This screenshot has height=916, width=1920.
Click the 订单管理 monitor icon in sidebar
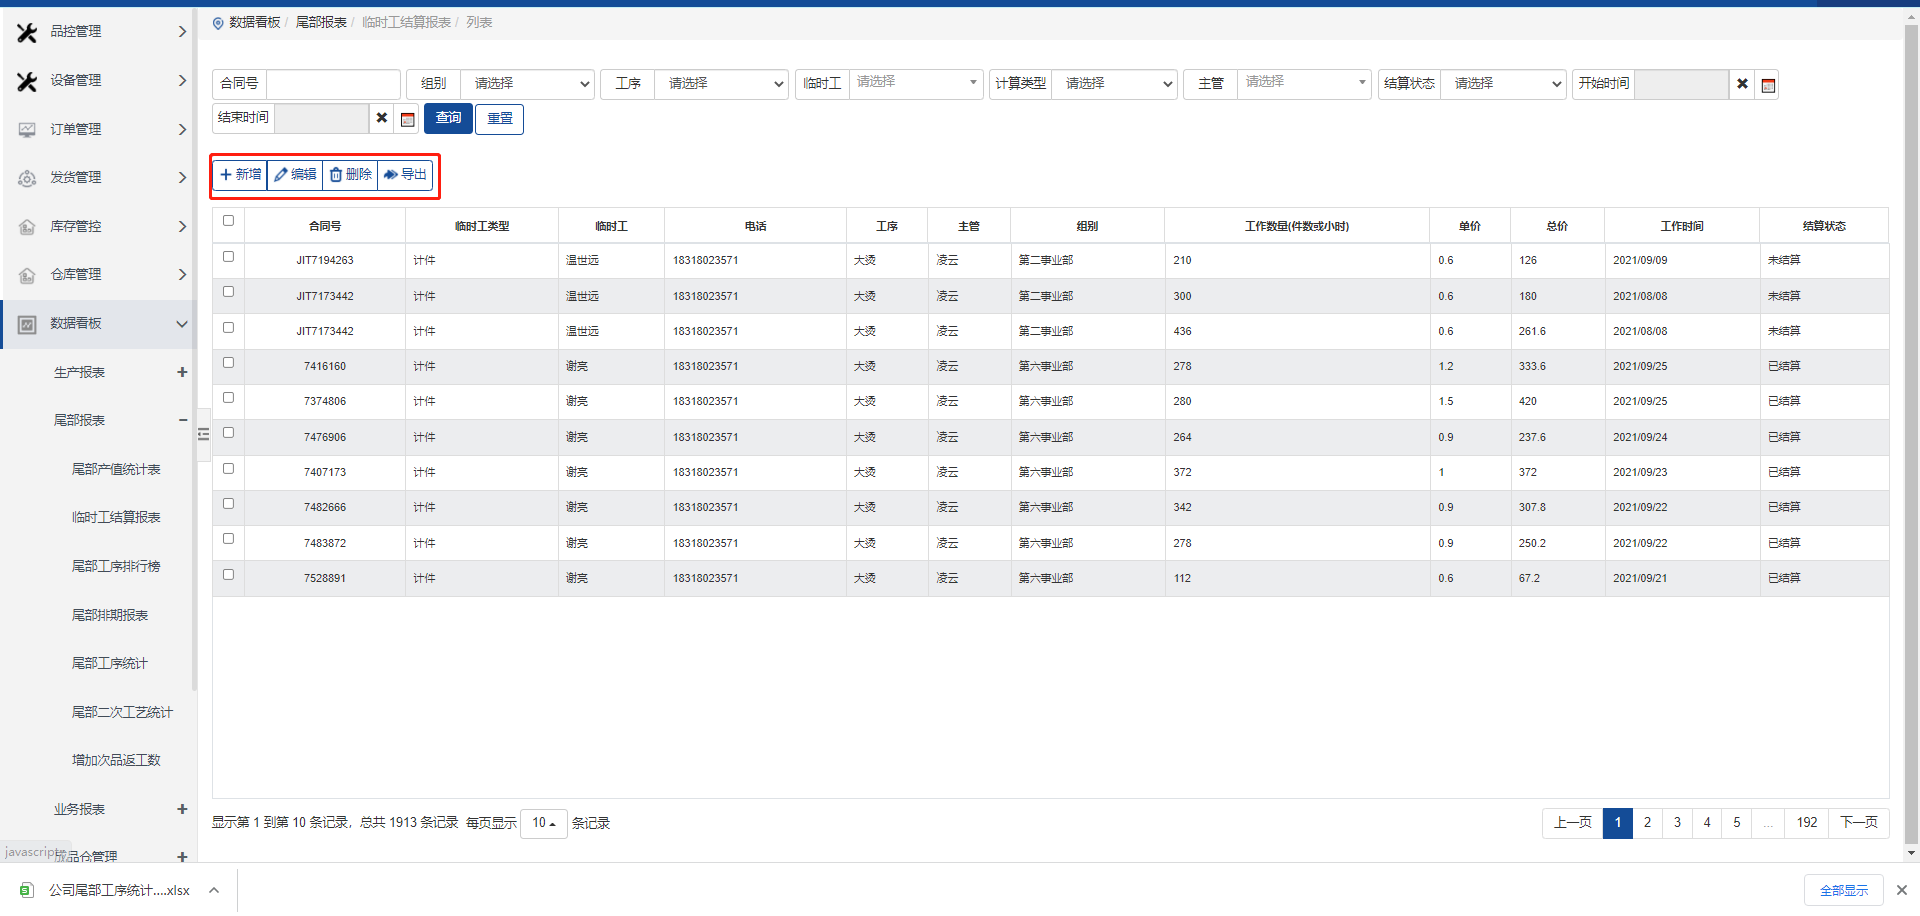pos(27,129)
